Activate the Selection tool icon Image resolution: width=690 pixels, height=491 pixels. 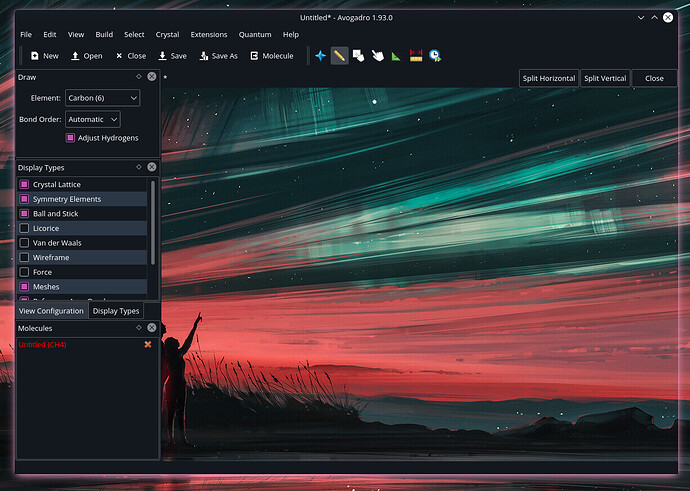tap(358, 56)
